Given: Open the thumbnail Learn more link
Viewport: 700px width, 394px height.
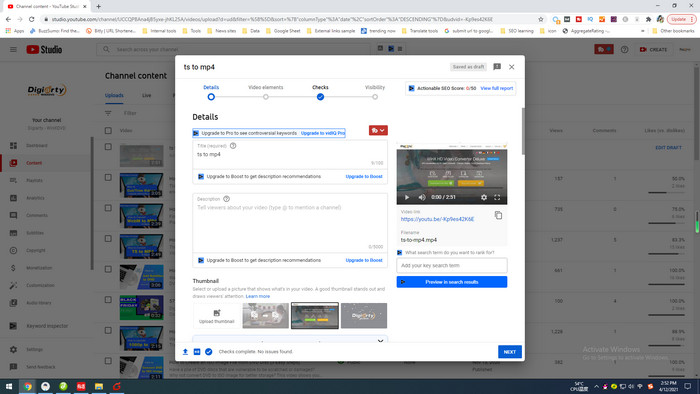Looking at the screenshot, I should (258, 296).
